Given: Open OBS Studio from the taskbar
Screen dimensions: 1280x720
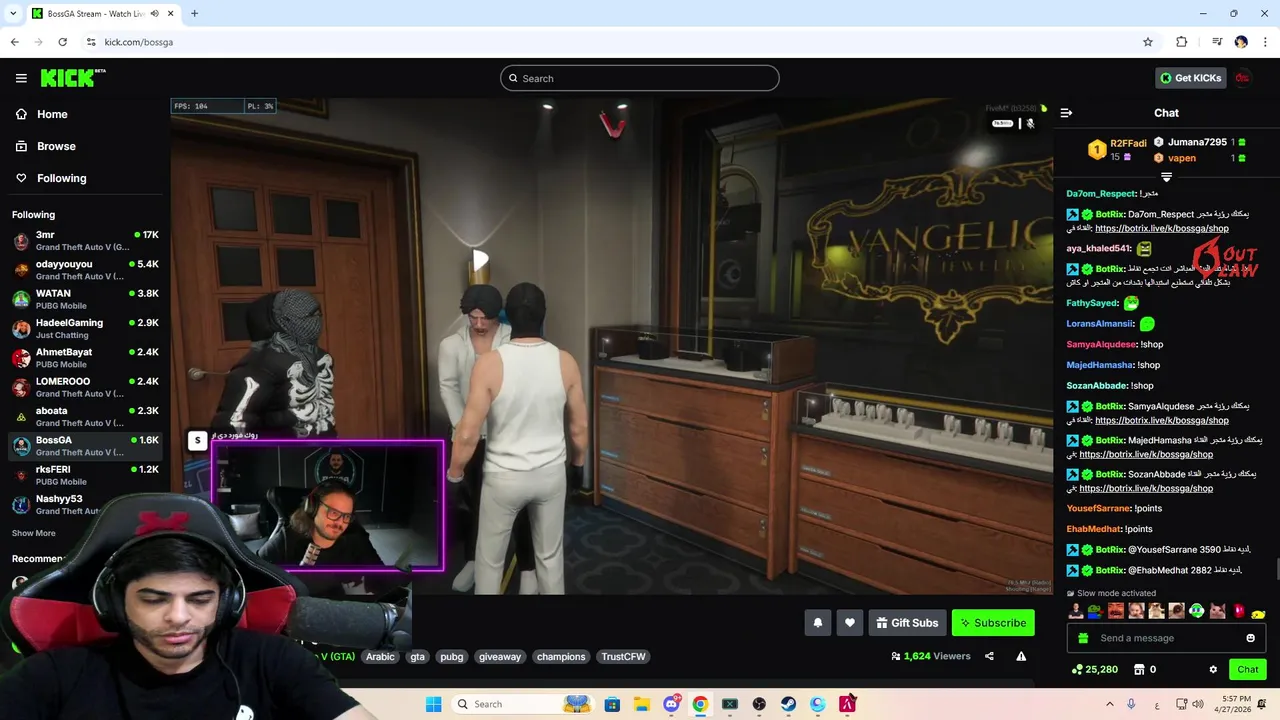Looking at the screenshot, I should (x=759, y=704).
